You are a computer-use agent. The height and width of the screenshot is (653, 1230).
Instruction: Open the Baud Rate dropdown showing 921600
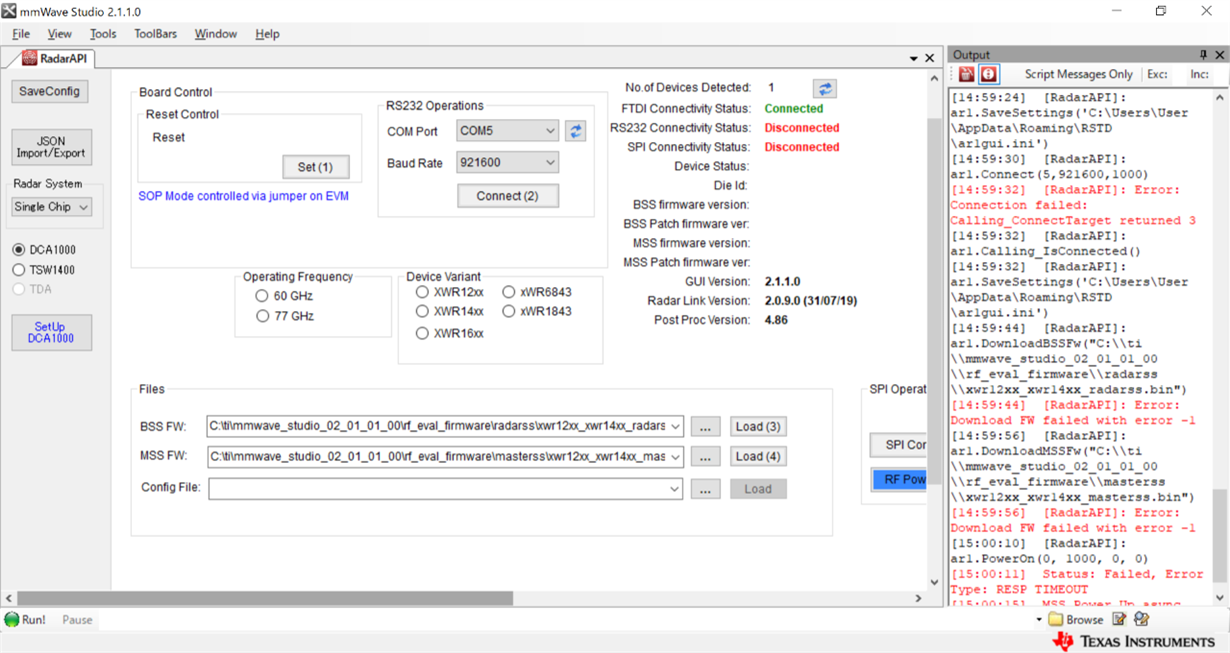[508, 162]
